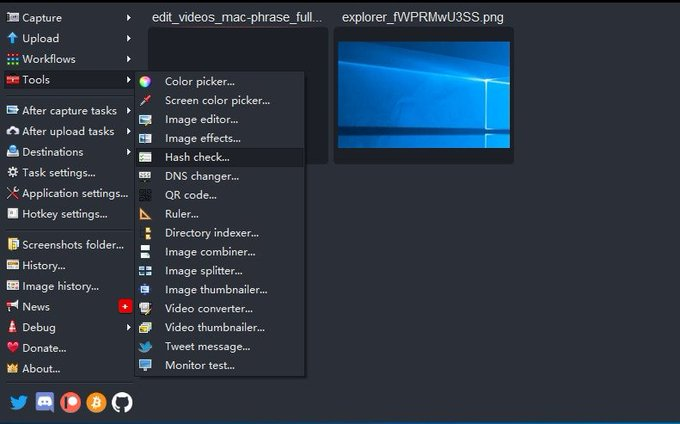Open the Discord link icon
Screen dimensions: 680x424
[x=45, y=402]
